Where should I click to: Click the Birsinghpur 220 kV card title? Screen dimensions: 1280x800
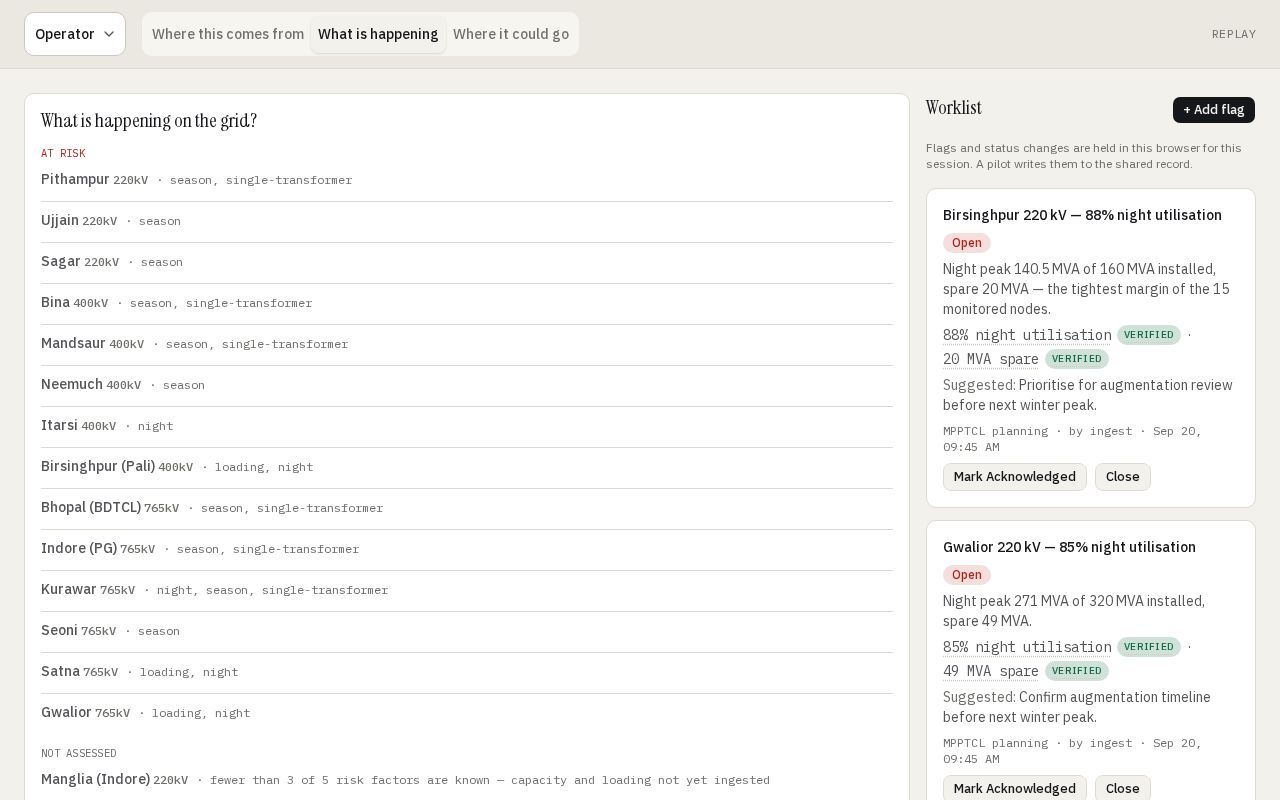(1082, 215)
